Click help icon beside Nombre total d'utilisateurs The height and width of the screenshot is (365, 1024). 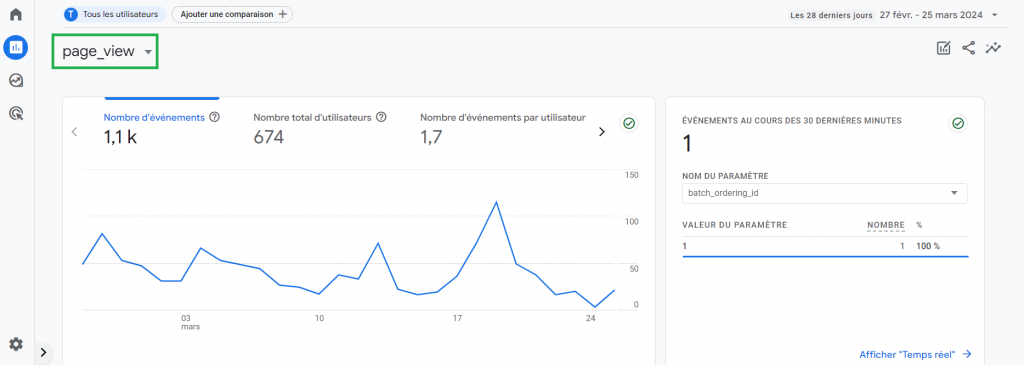click(x=382, y=118)
